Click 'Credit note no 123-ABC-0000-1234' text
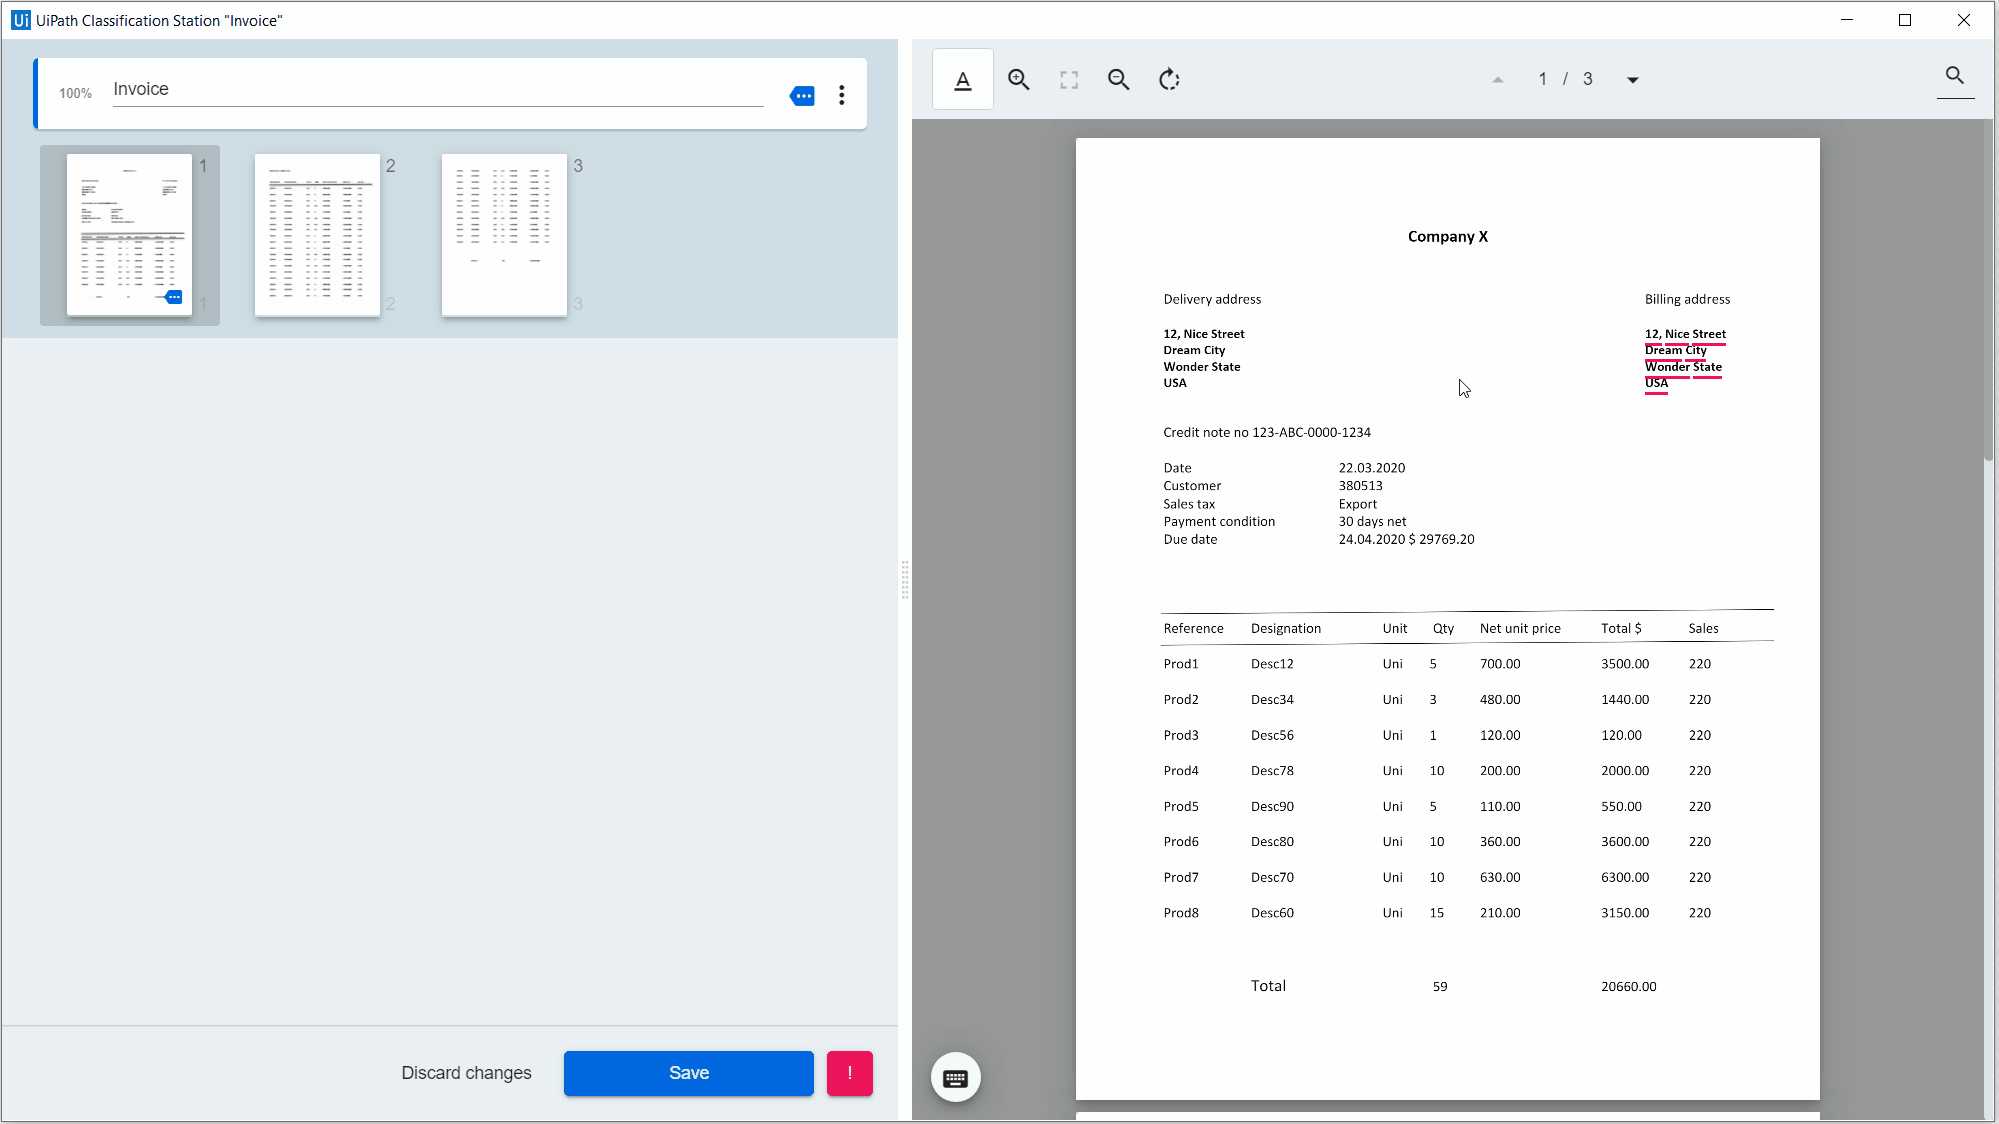The image size is (1999, 1124). coord(1267,433)
